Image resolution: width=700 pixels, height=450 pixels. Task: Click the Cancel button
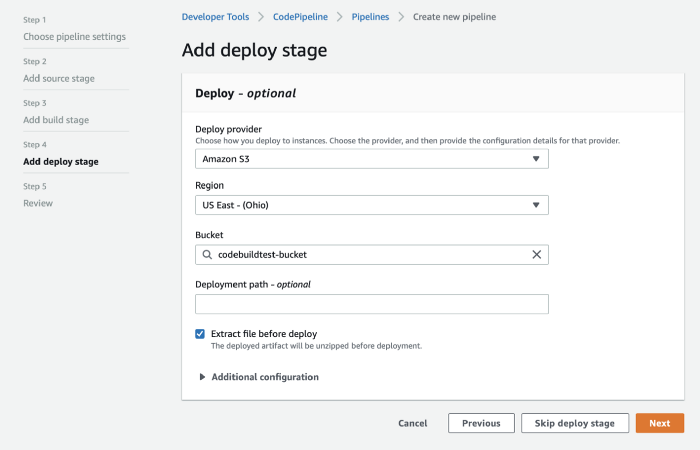(x=412, y=423)
